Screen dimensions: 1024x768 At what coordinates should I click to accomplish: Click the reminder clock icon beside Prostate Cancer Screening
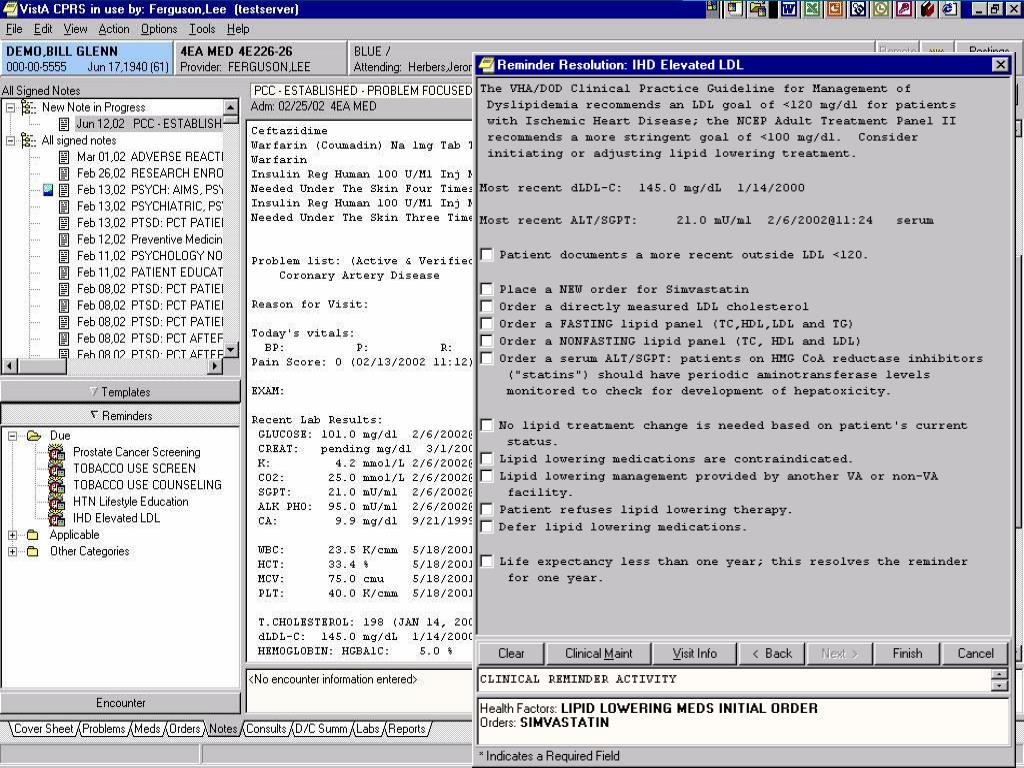(57, 452)
